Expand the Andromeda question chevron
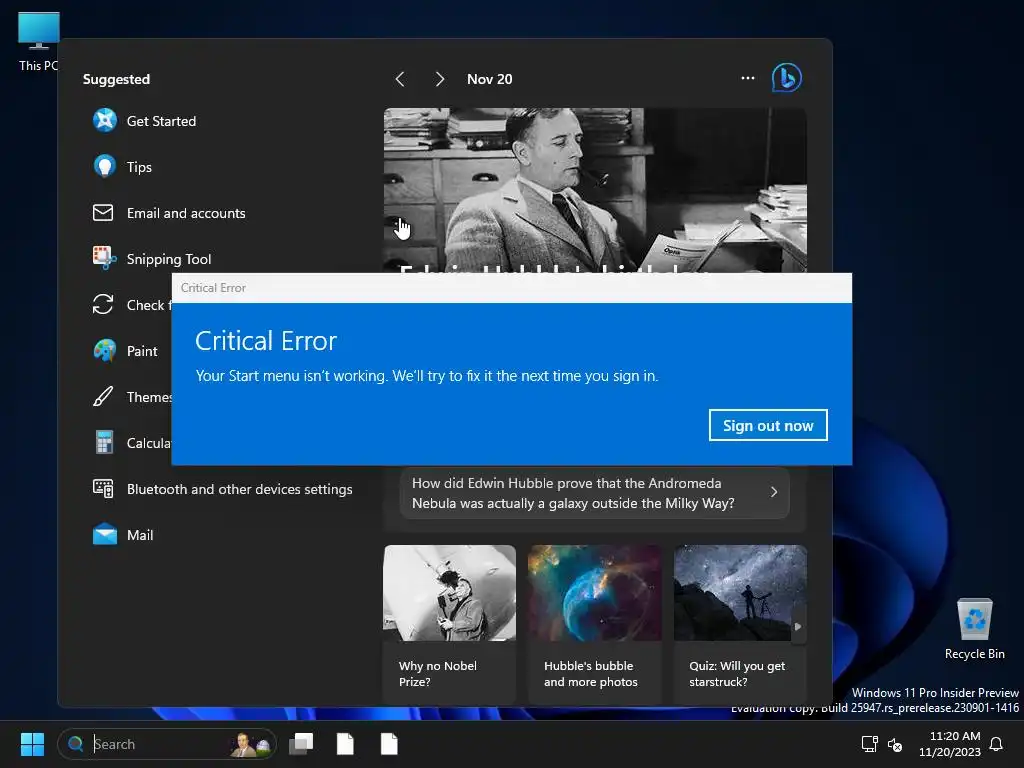 point(774,492)
